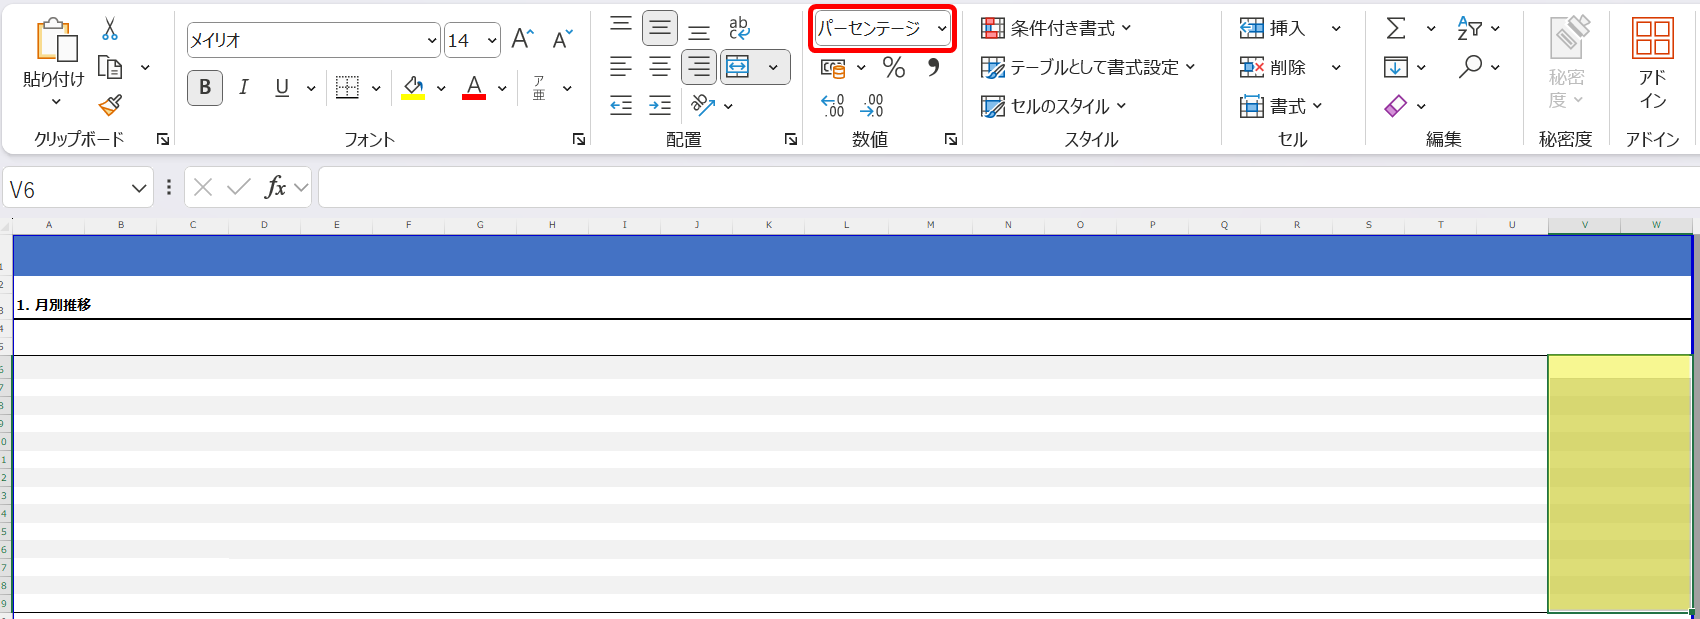Viewport: 1700px width, 619px height.
Task: Click the increase font size icon
Action: tap(522, 39)
